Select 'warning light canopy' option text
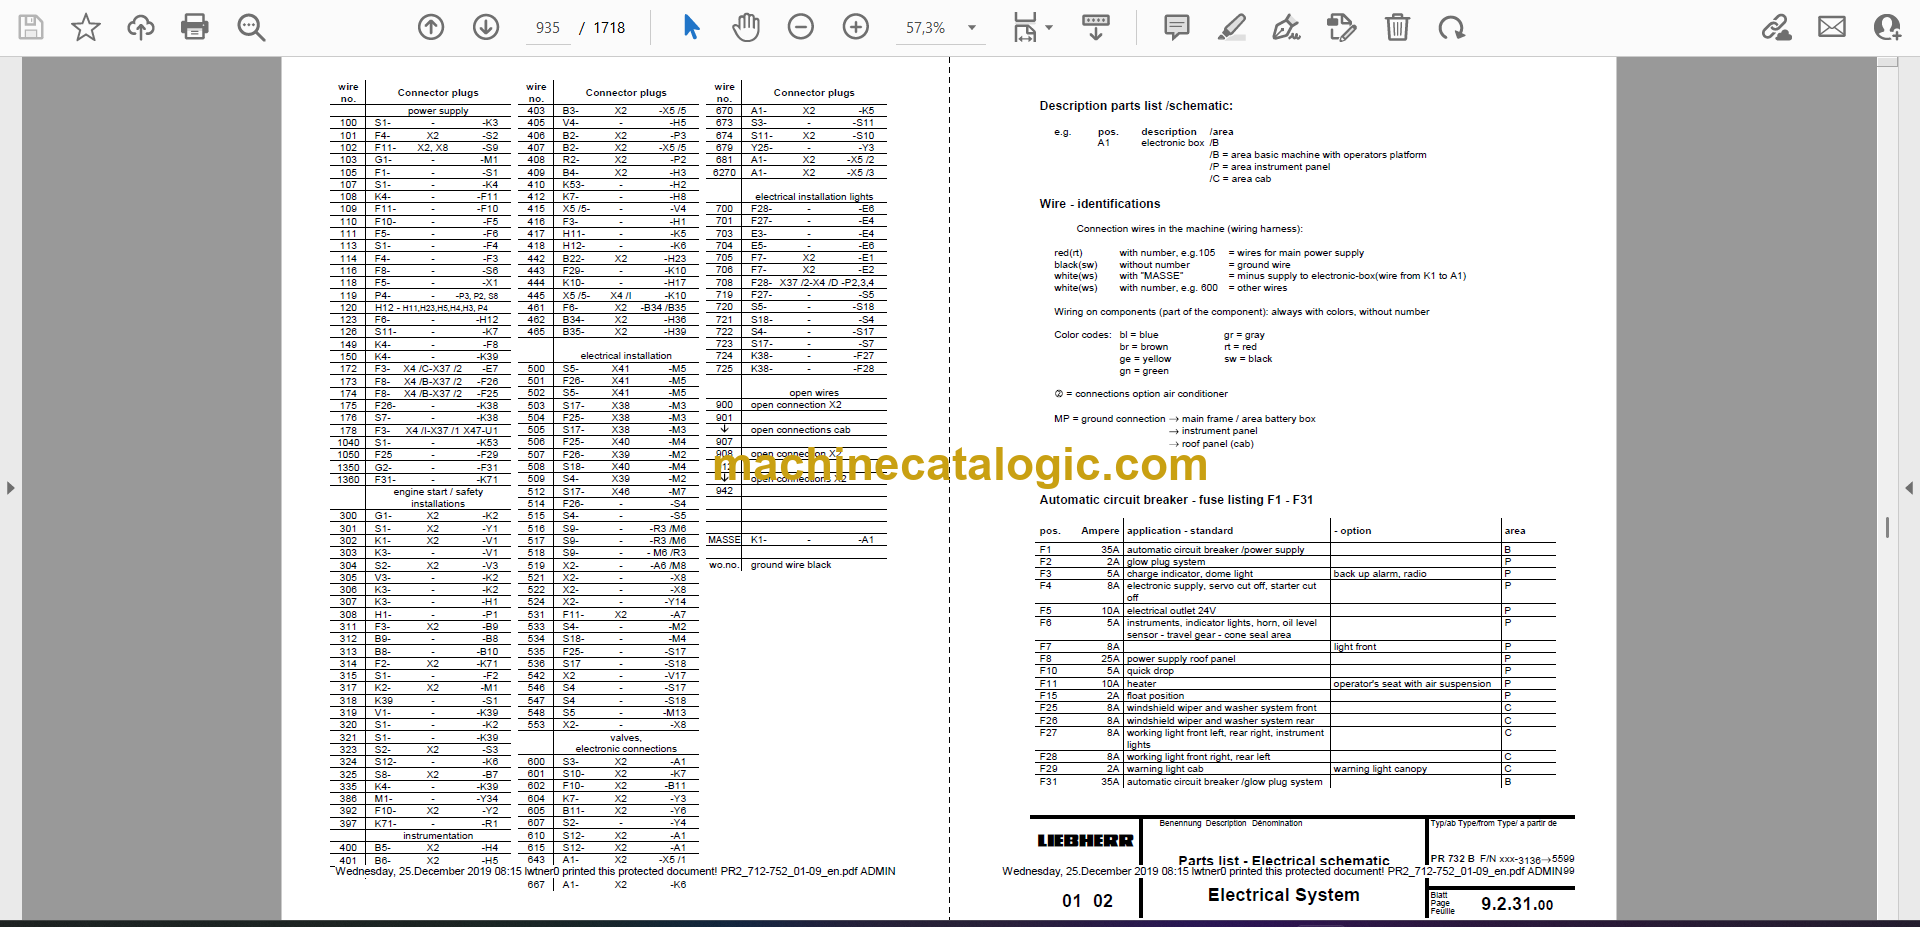 pyautogui.click(x=1380, y=769)
